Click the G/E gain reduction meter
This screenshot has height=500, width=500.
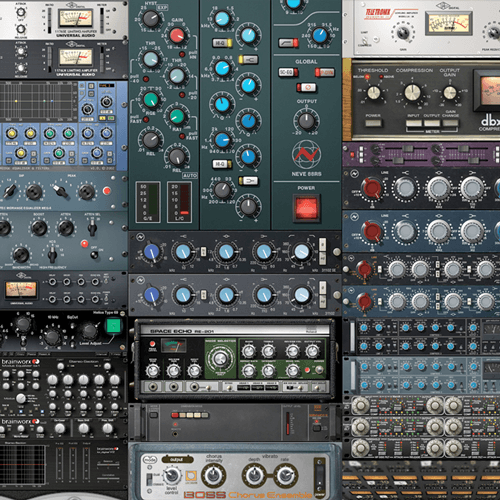(148, 202)
